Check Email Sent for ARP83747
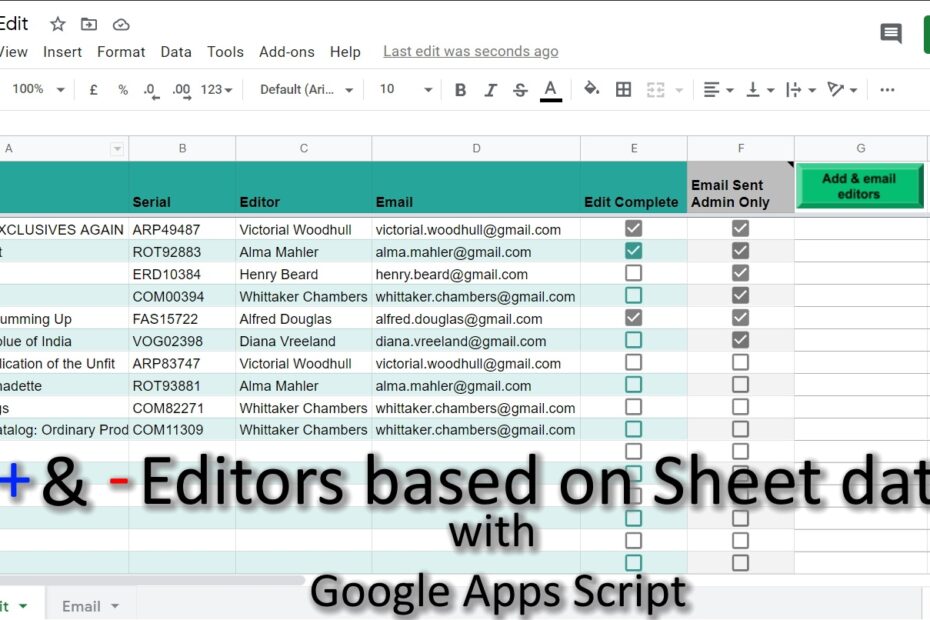 pyautogui.click(x=740, y=362)
